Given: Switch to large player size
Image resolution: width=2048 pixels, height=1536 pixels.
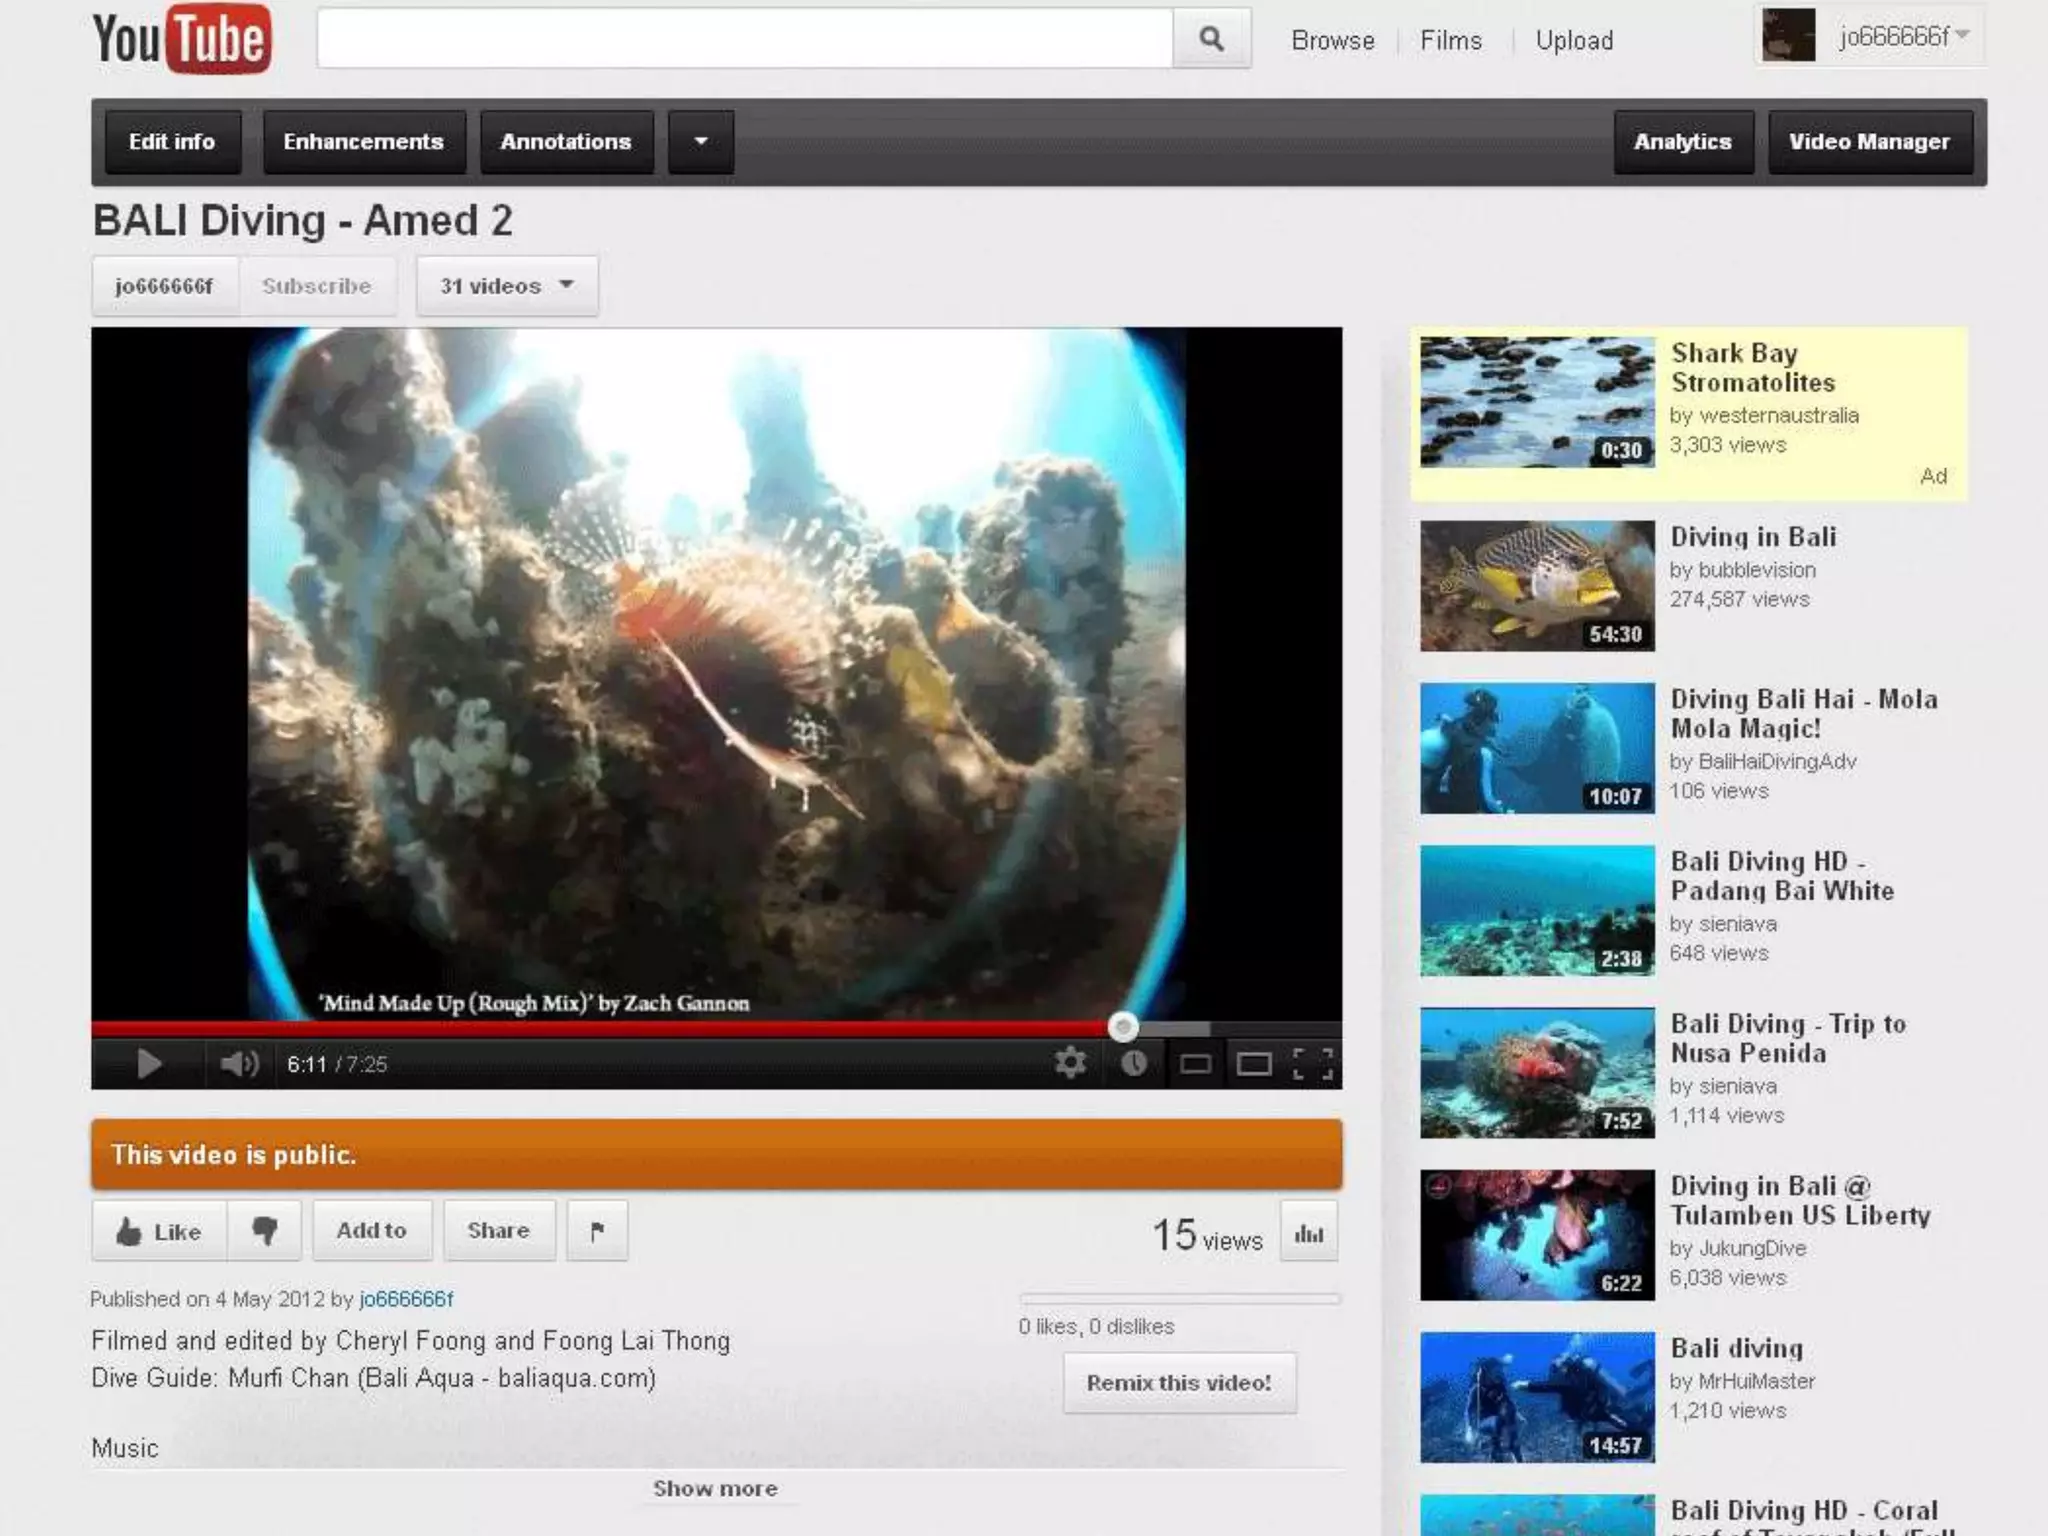Looking at the screenshot, I should pos(1254,1064).
